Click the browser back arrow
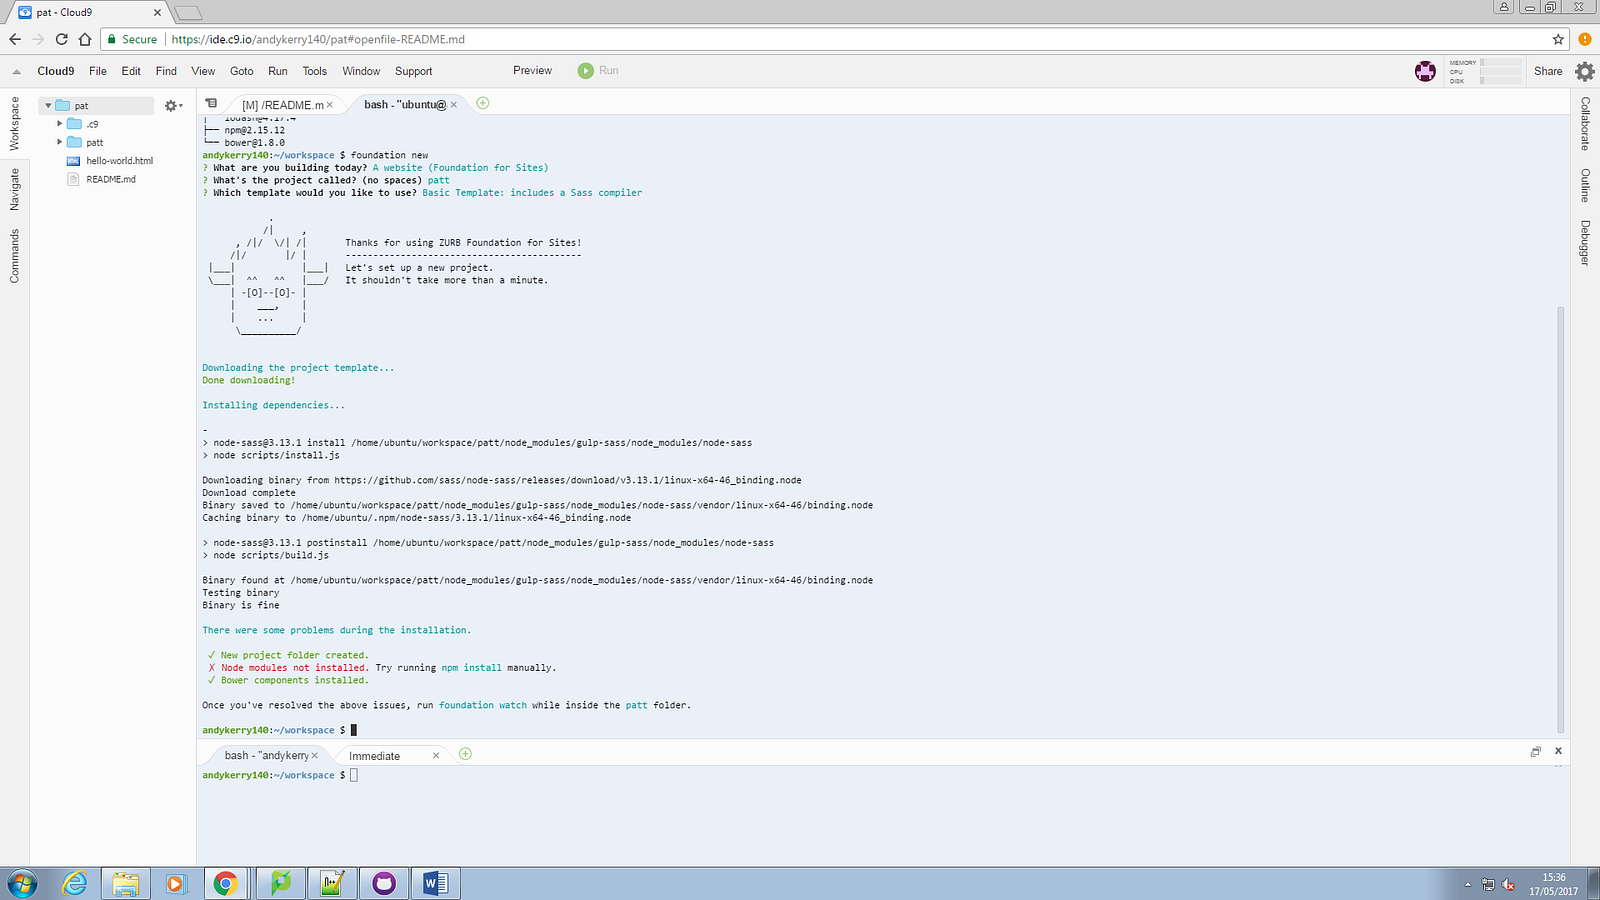The image size is (1600, 900). pos(14,39)
